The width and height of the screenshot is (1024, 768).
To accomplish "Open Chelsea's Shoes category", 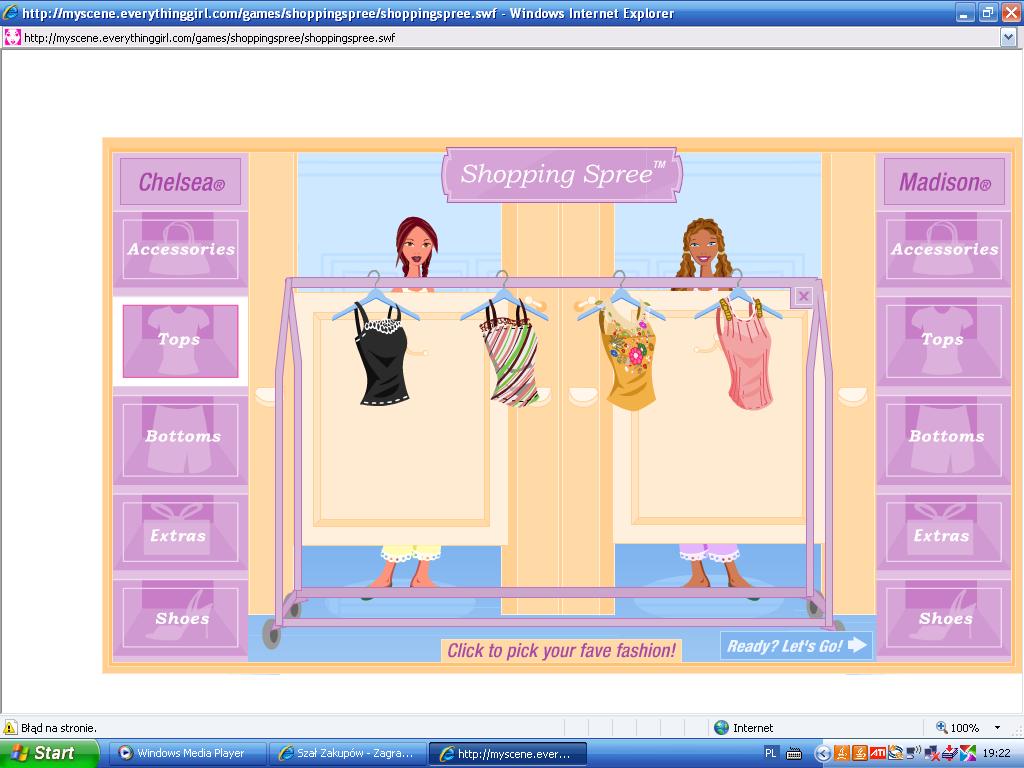I will [x=181, y=619].
